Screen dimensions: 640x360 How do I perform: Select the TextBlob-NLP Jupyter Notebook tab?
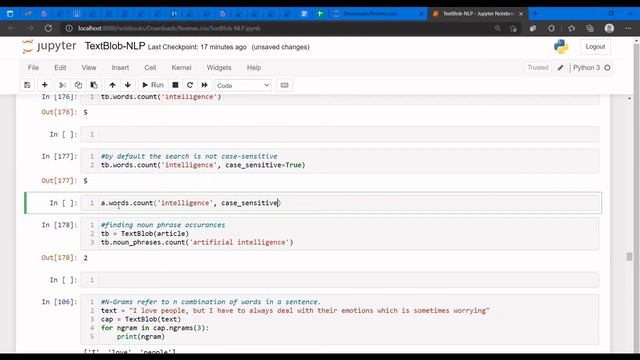pos(478,13)
